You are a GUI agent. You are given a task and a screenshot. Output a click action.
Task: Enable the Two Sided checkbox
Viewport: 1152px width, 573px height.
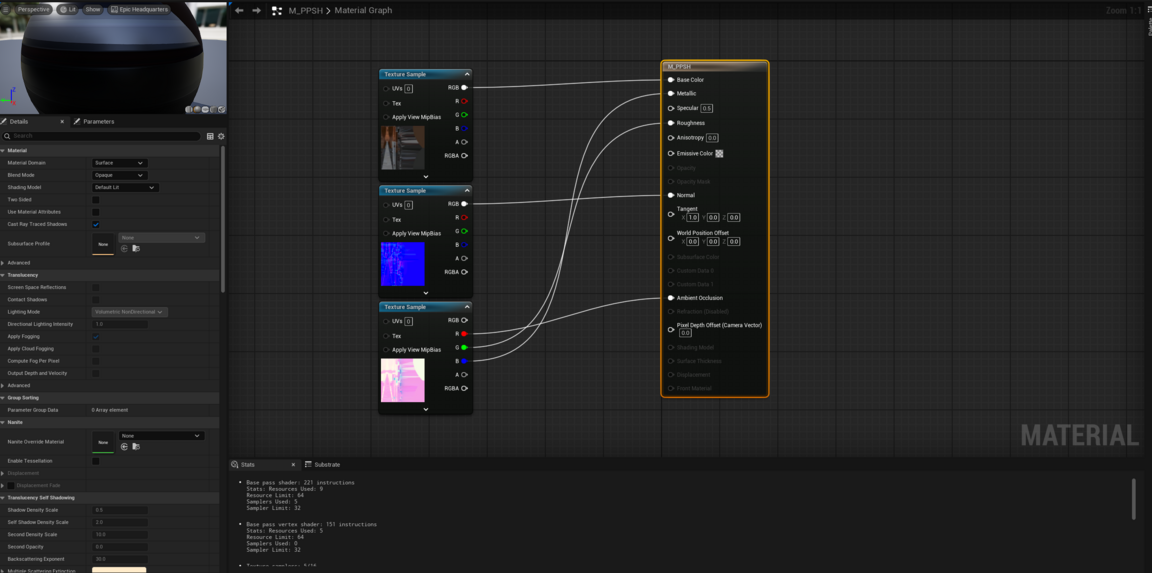point(96,200)
